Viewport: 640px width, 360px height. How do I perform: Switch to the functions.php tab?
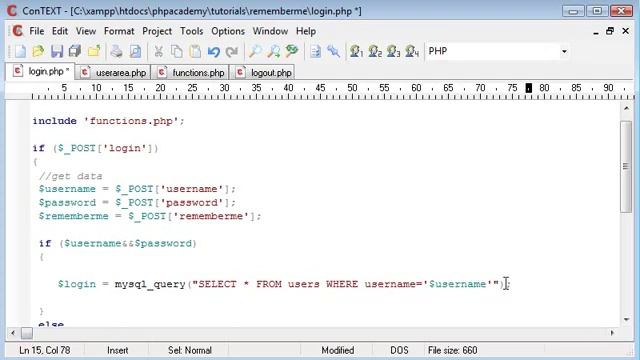pos(191,73)
